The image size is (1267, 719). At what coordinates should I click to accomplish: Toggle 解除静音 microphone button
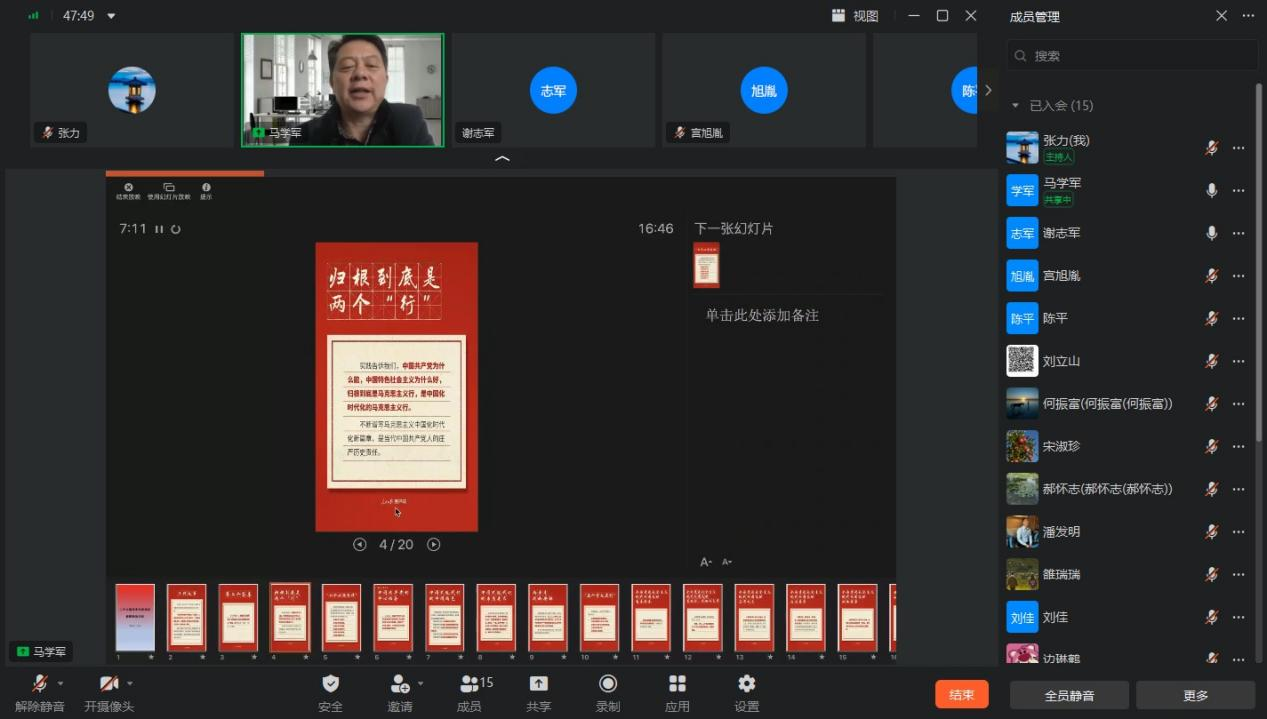pos(40,684)
